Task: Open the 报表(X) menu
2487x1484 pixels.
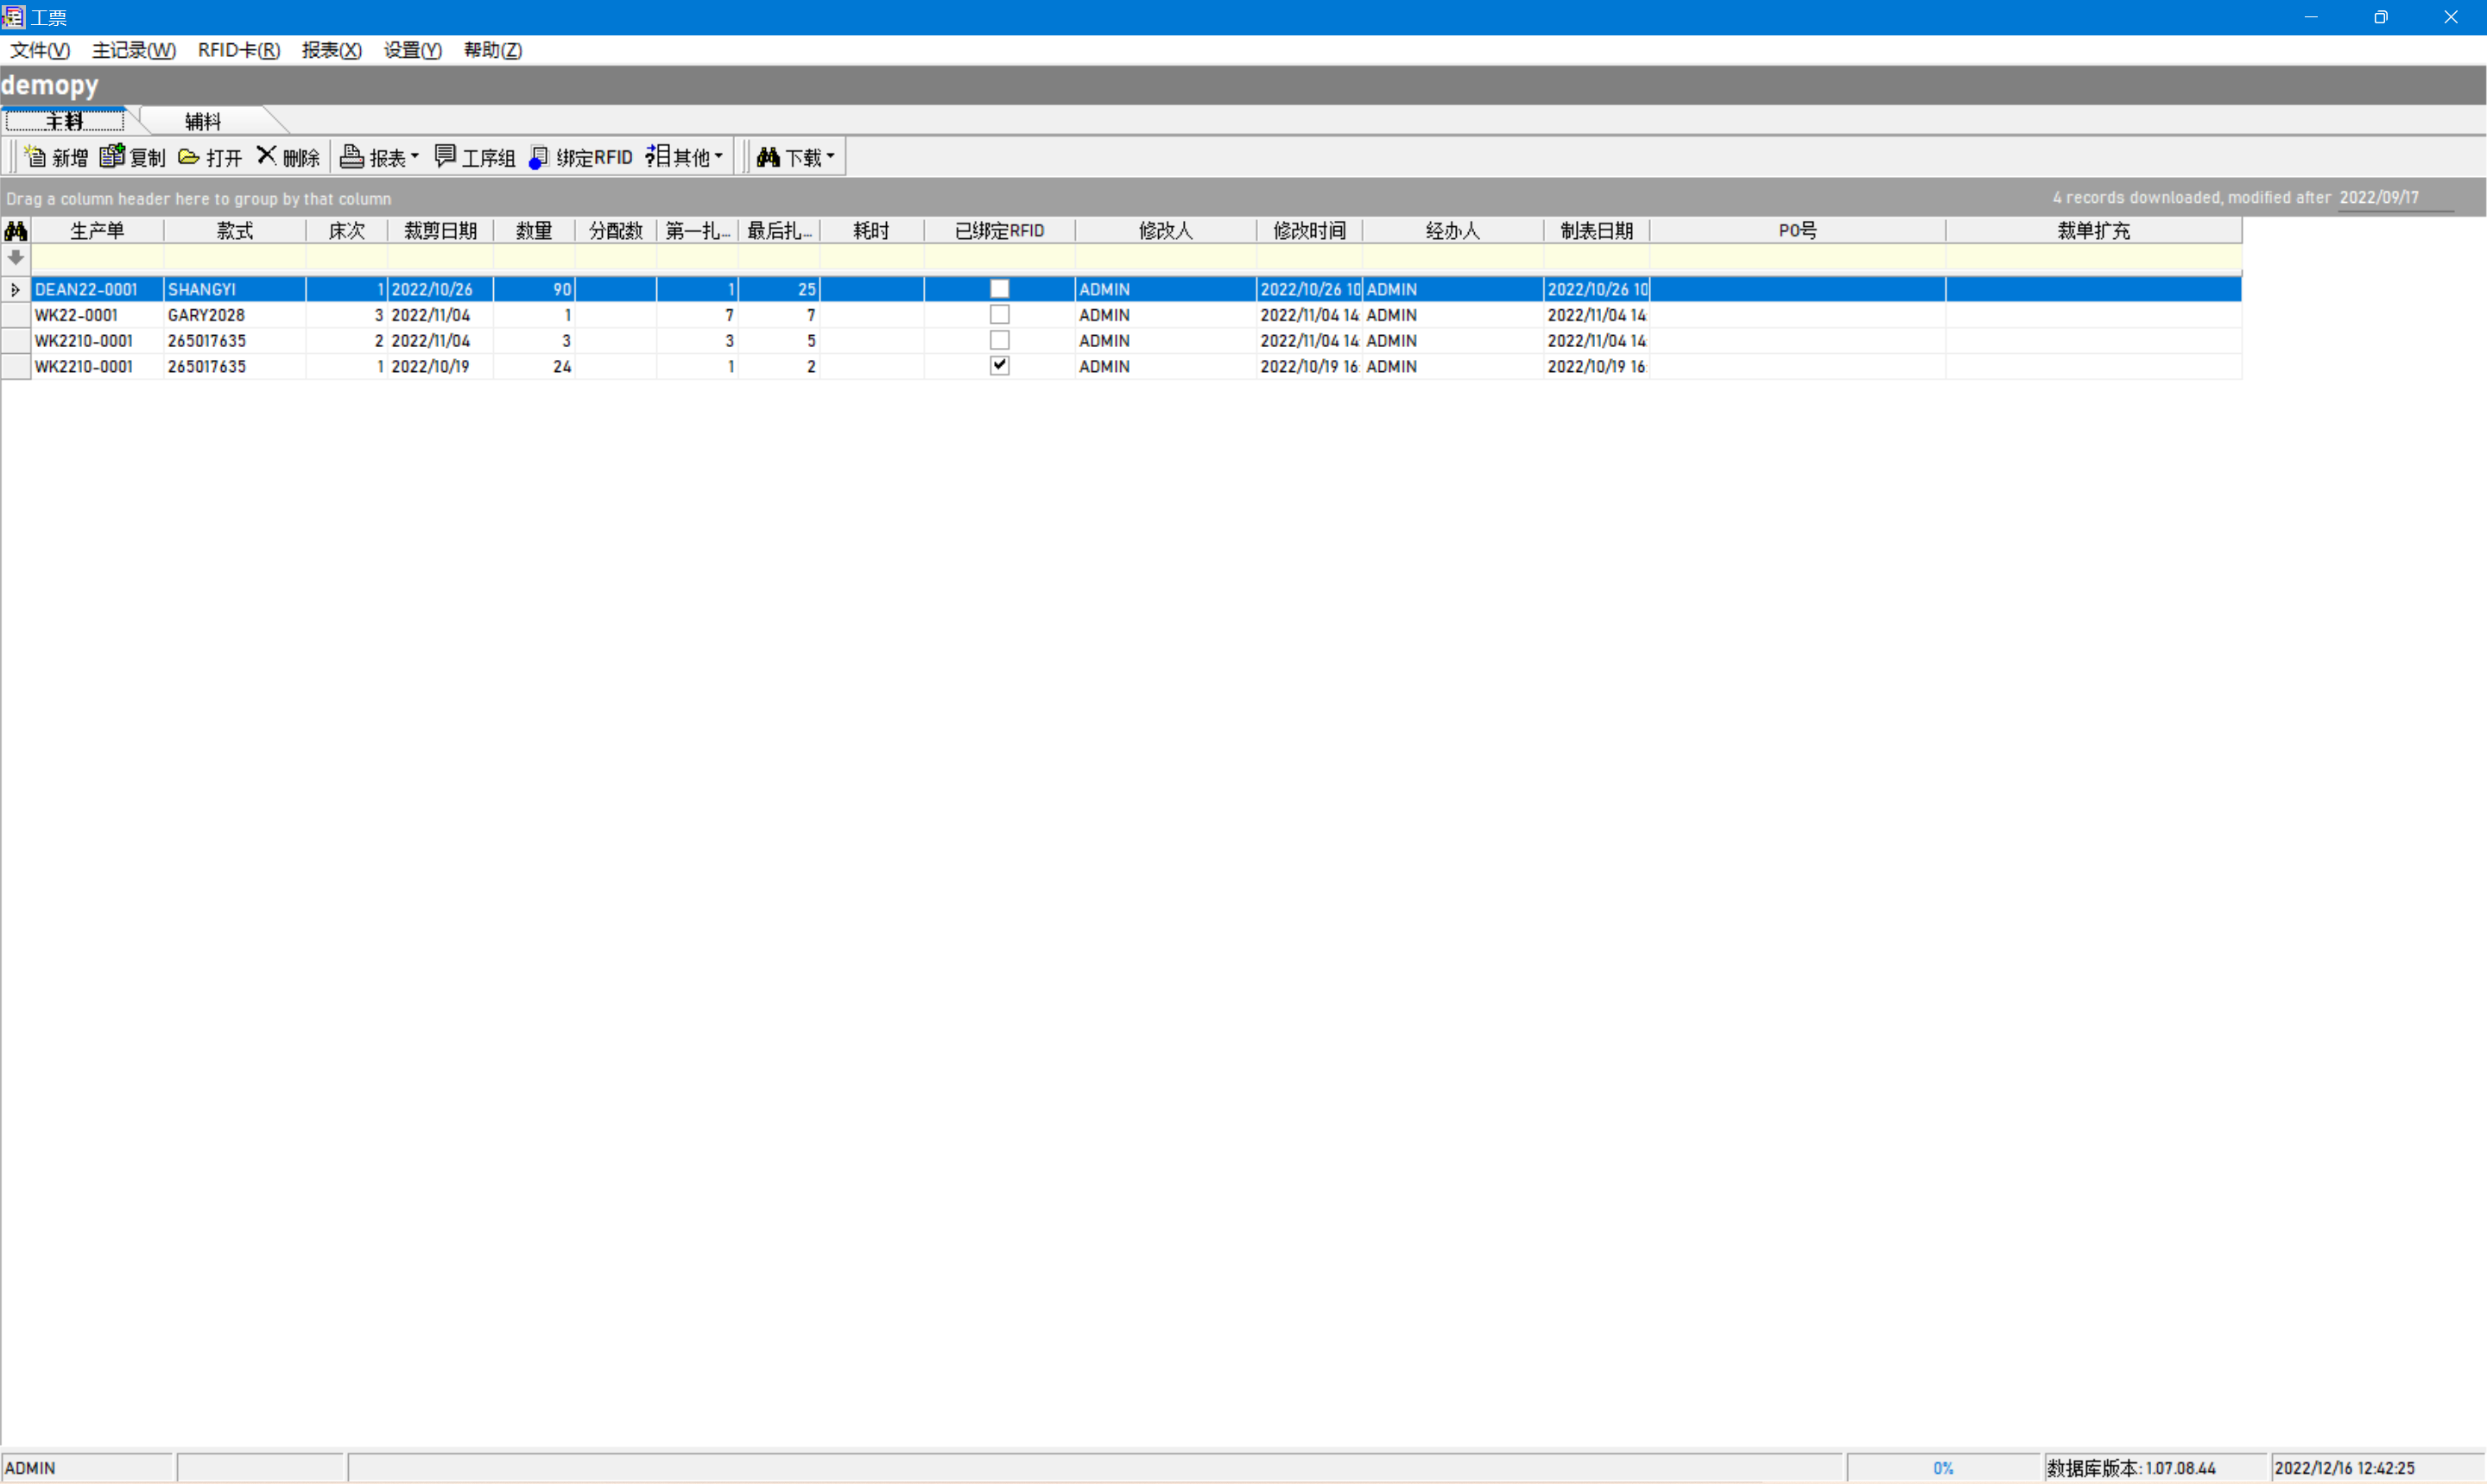Action: (x=332, y=50)
